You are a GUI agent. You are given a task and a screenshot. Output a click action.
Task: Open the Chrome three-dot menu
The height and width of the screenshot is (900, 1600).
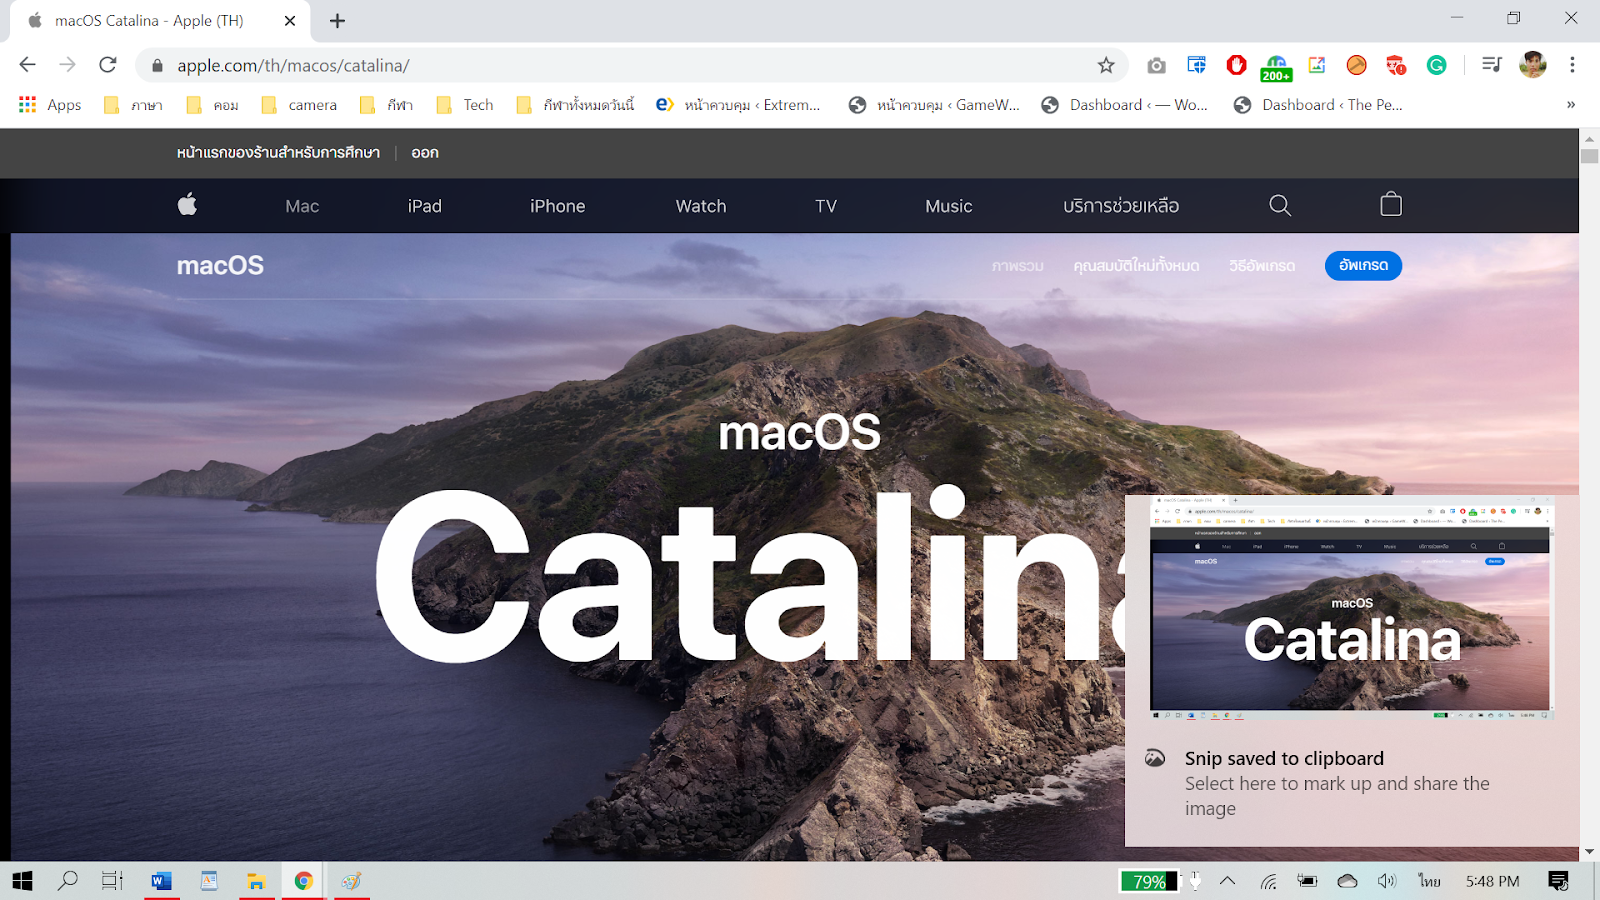(x=1572, y=65)
